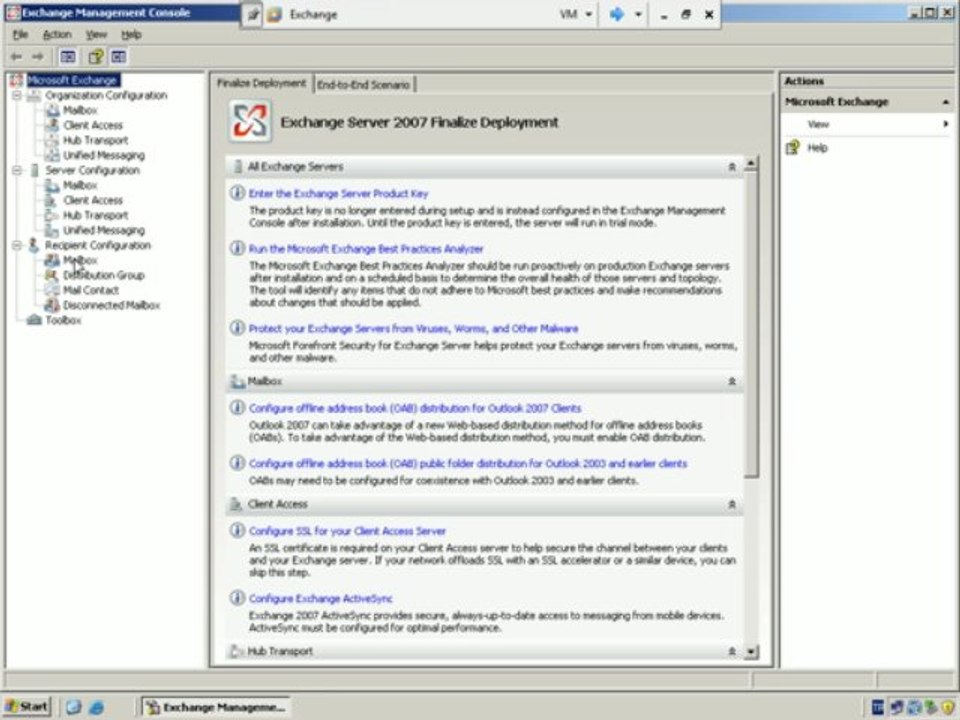Image resolution: width=960 pixels, height=720 pixels.
Task: Select Mailbox under Recipient Configuration
Action: (80, 260)
